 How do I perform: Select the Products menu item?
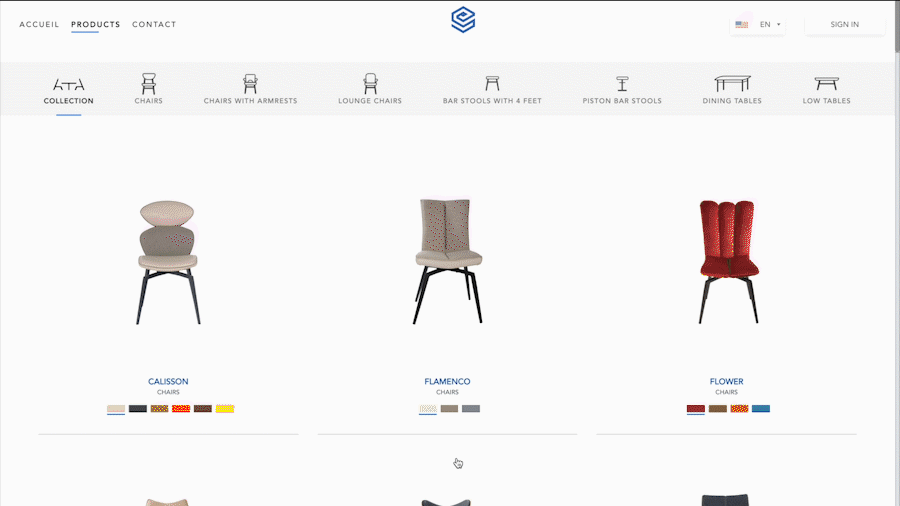click(96, 25)
